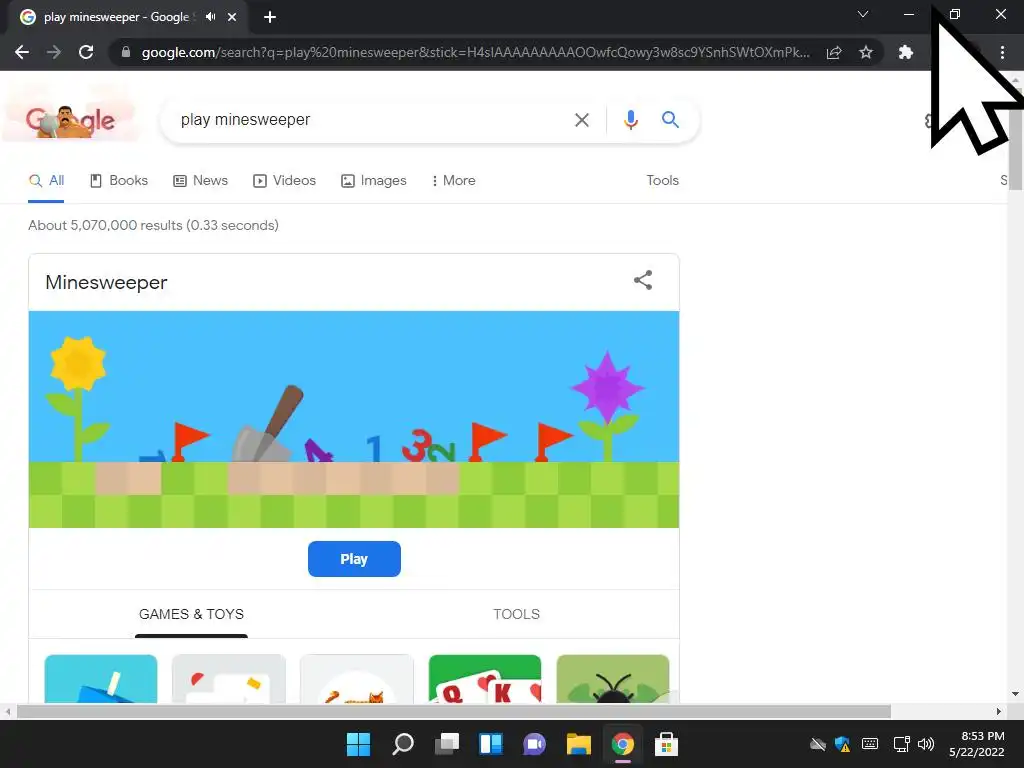
Task: Click the About 5,070,000 results text
Action: (x=153, y=225)
